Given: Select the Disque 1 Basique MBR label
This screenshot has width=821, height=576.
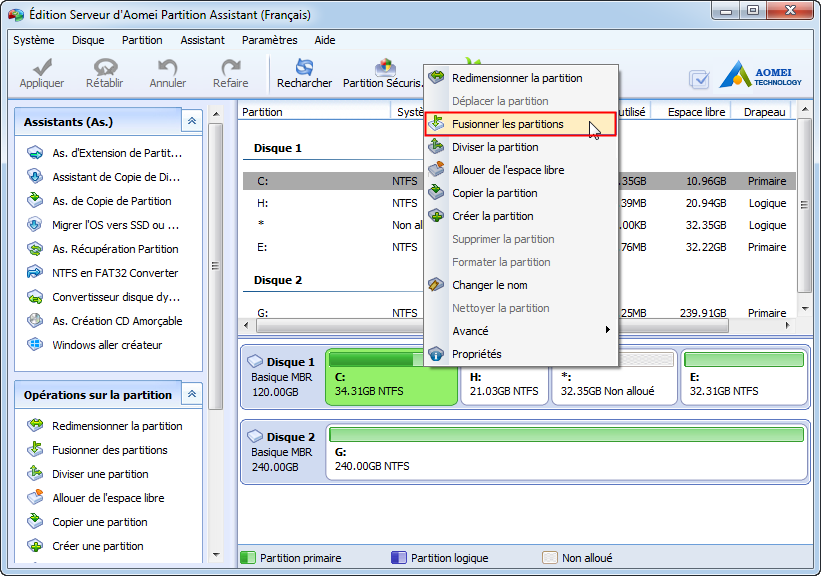Looking at the screenshot, I should click(283, 377).
